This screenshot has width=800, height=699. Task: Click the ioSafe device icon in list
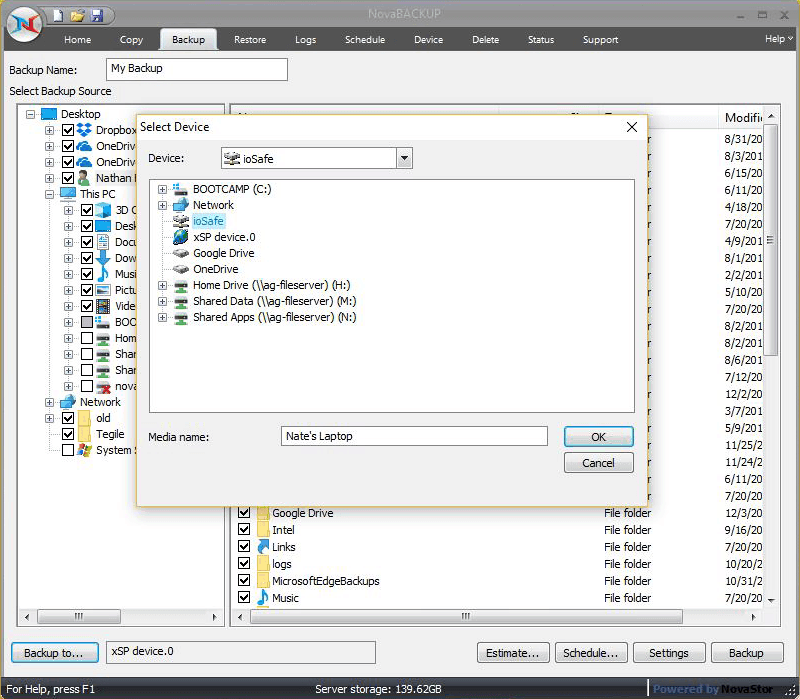pos(181,221)
